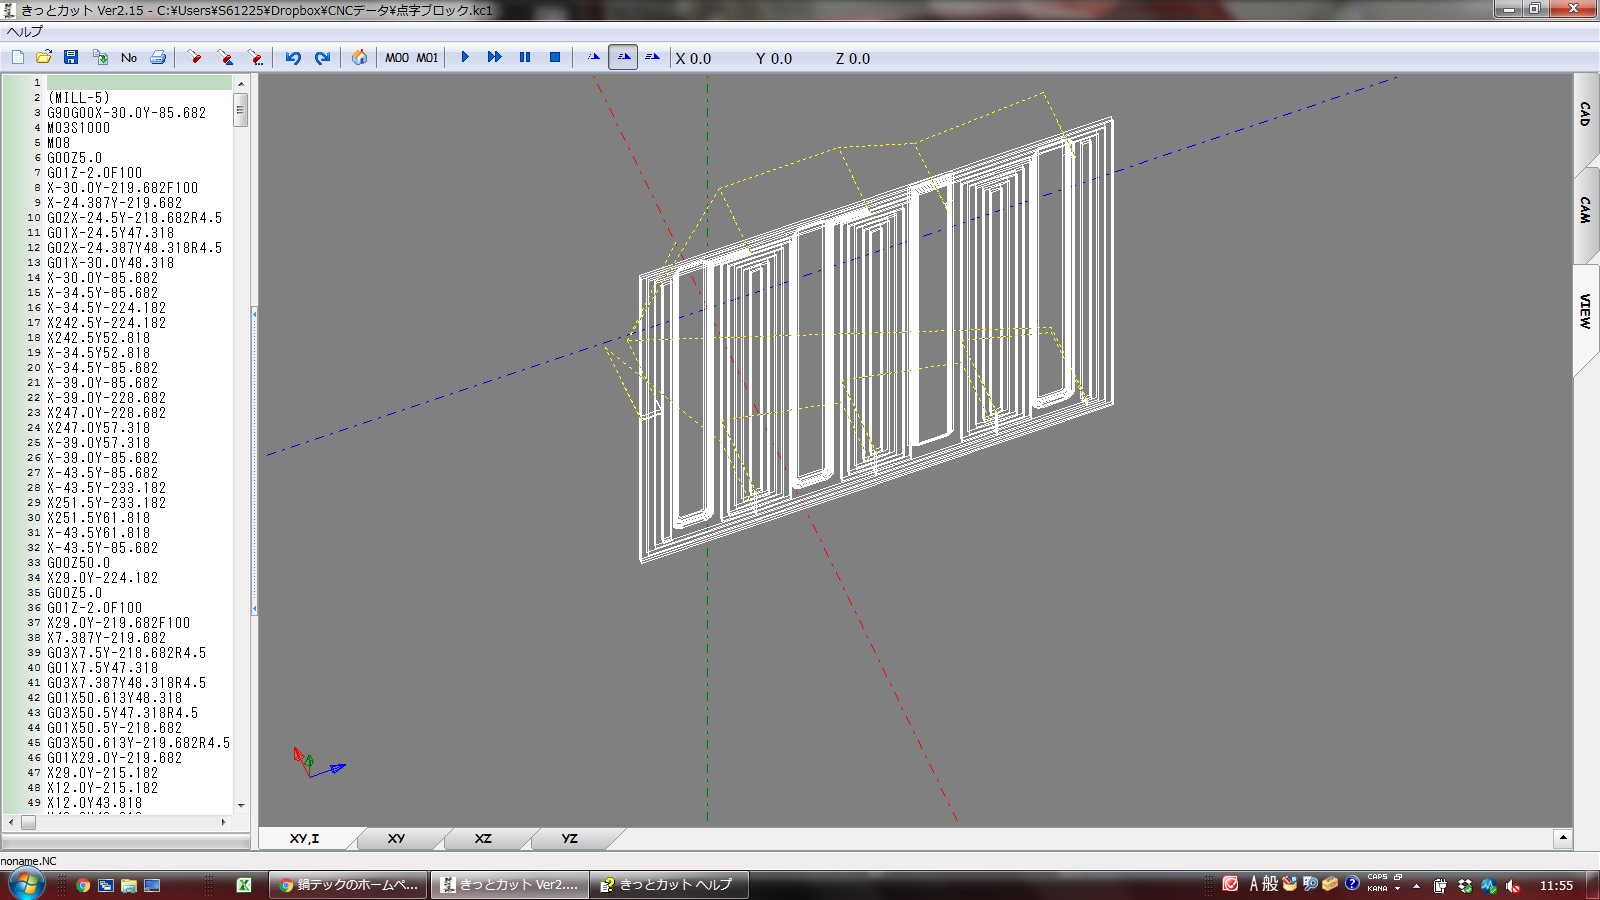The image size is (1600, 900).
Task: Toggle the highlighted middle tool-display mode icon
Action: click(x=623, y=58)
